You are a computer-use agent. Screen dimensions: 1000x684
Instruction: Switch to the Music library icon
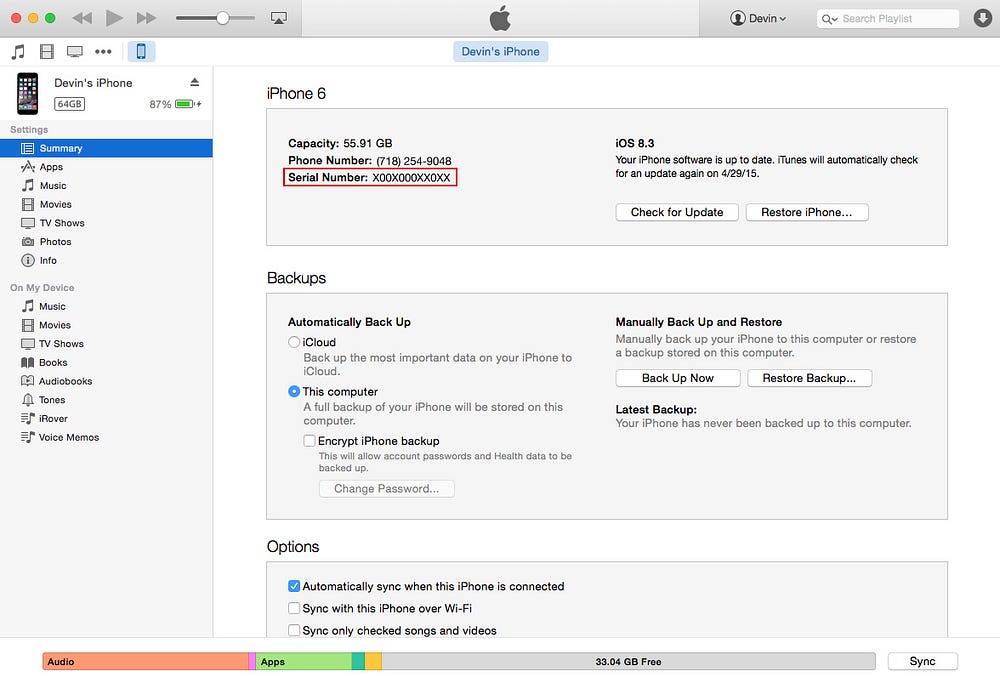pos(18,52)
